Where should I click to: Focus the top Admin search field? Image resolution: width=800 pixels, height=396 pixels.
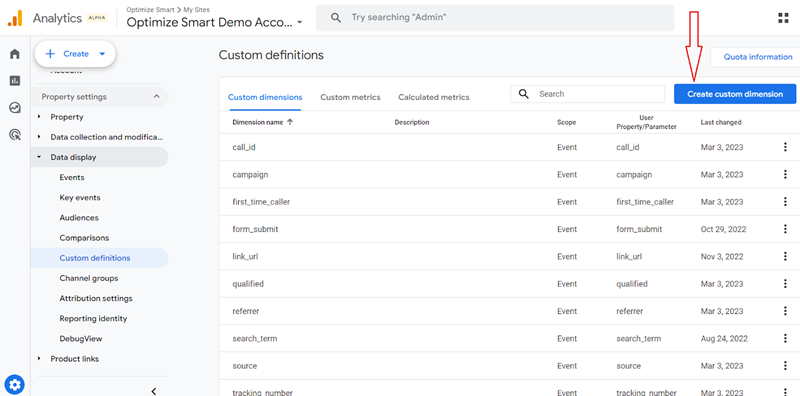[x=495, y=18]
